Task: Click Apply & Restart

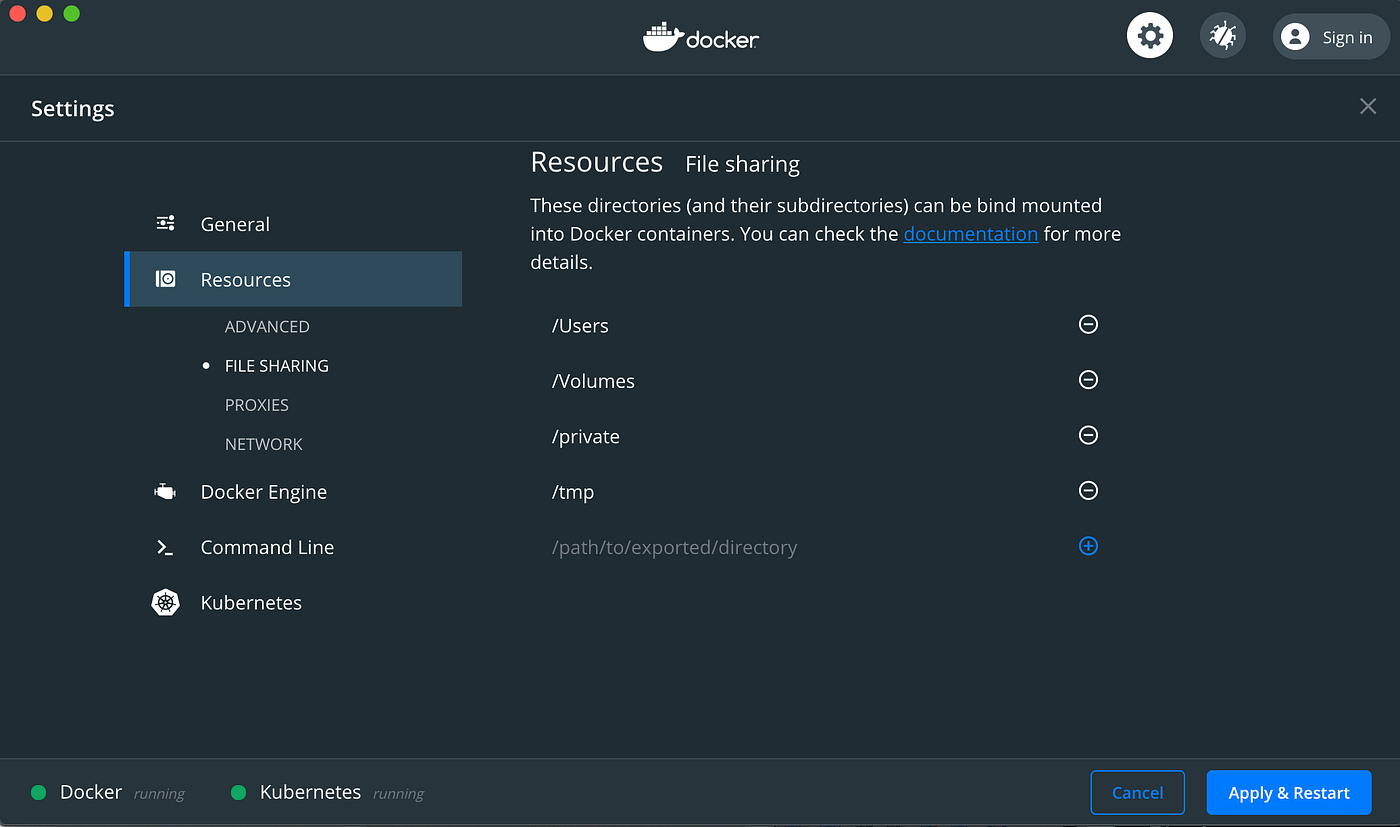Action: tap(1289, 793)
